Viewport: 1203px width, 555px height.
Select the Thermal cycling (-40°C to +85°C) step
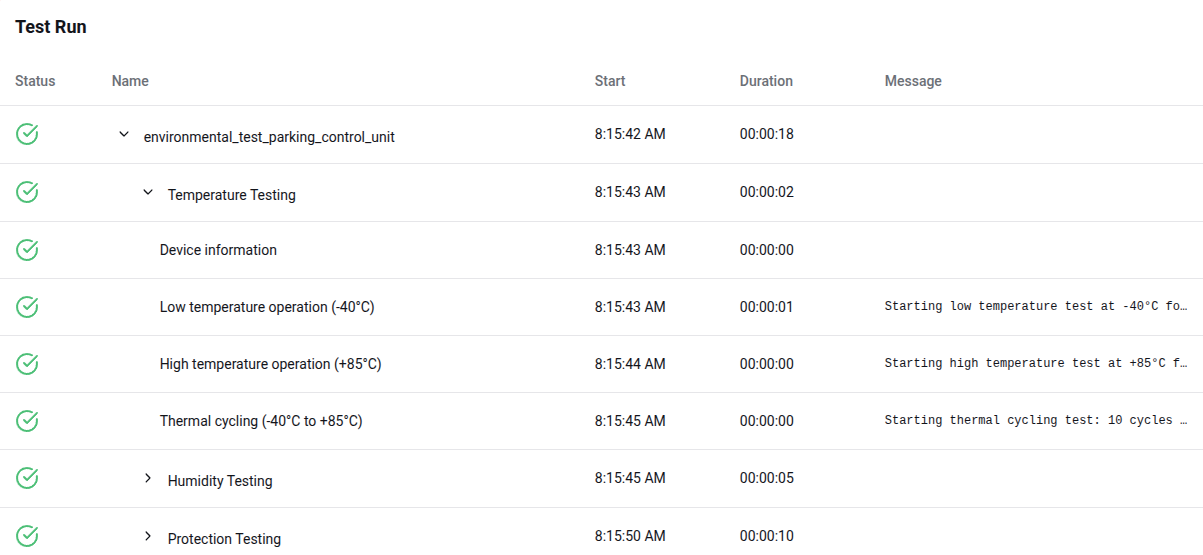coord(261,421)
